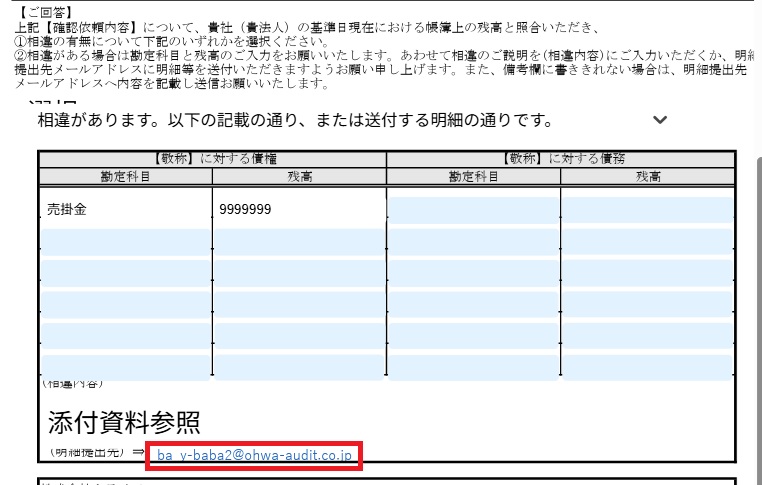Click the 添付資料参照 explanation text field
Viewport: 762px width, 485px height.
coord(300,421)
